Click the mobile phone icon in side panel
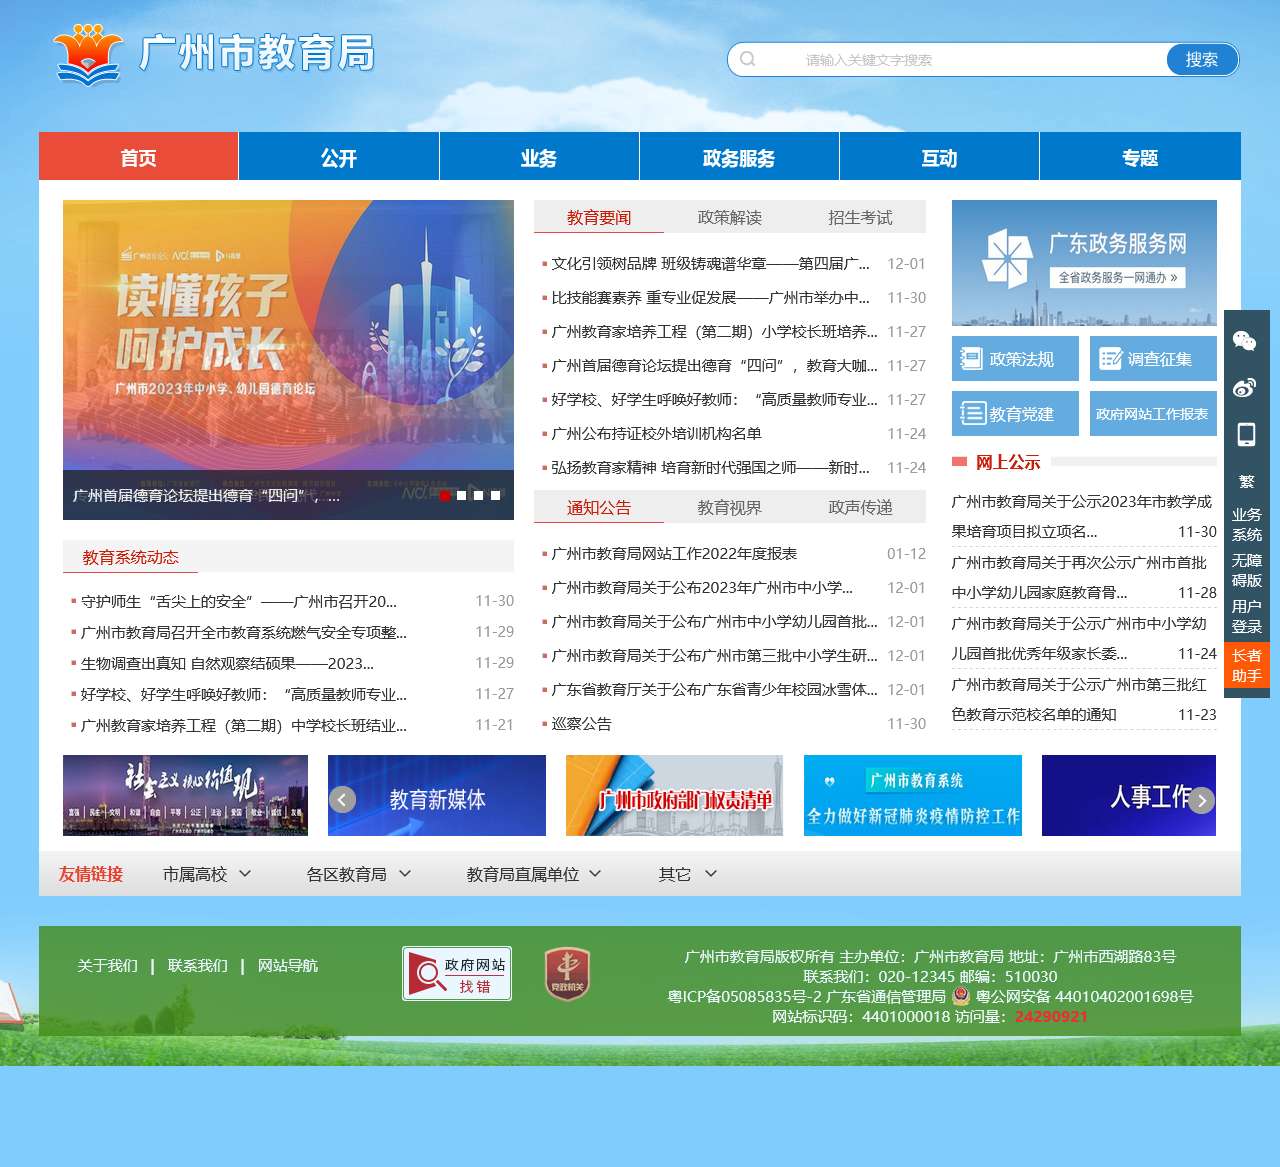Image resolution: width=1280 pixels, height=1167 pixels. point(1246,435)
